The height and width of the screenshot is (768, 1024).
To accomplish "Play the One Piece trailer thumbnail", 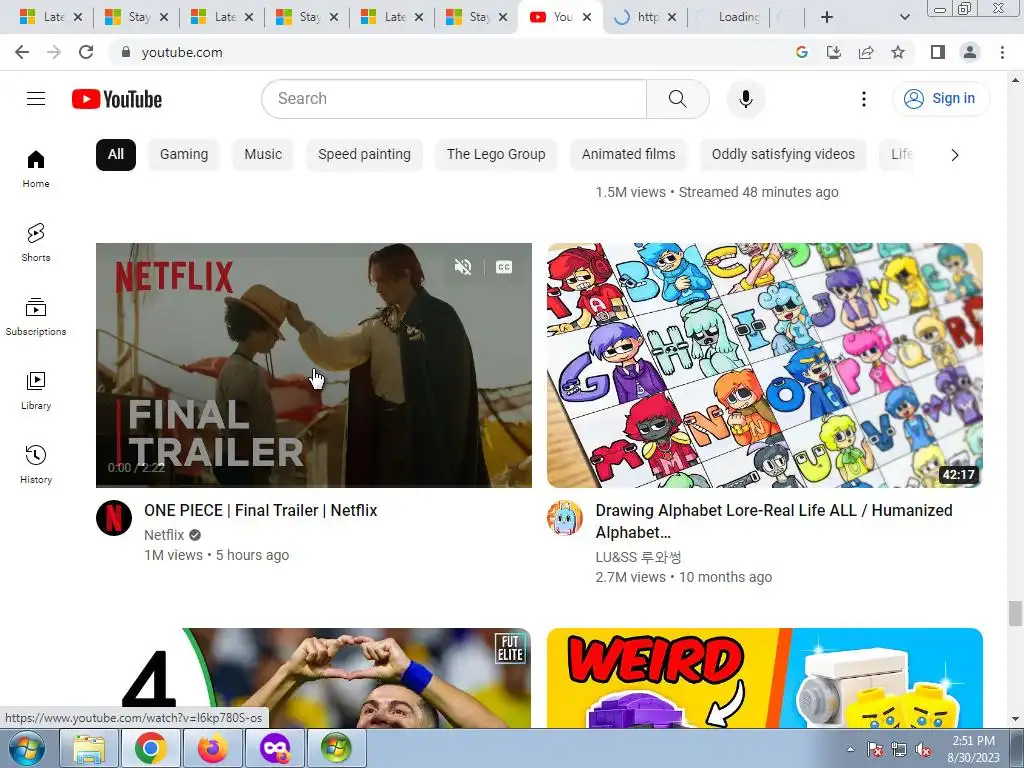I will 313,365.
